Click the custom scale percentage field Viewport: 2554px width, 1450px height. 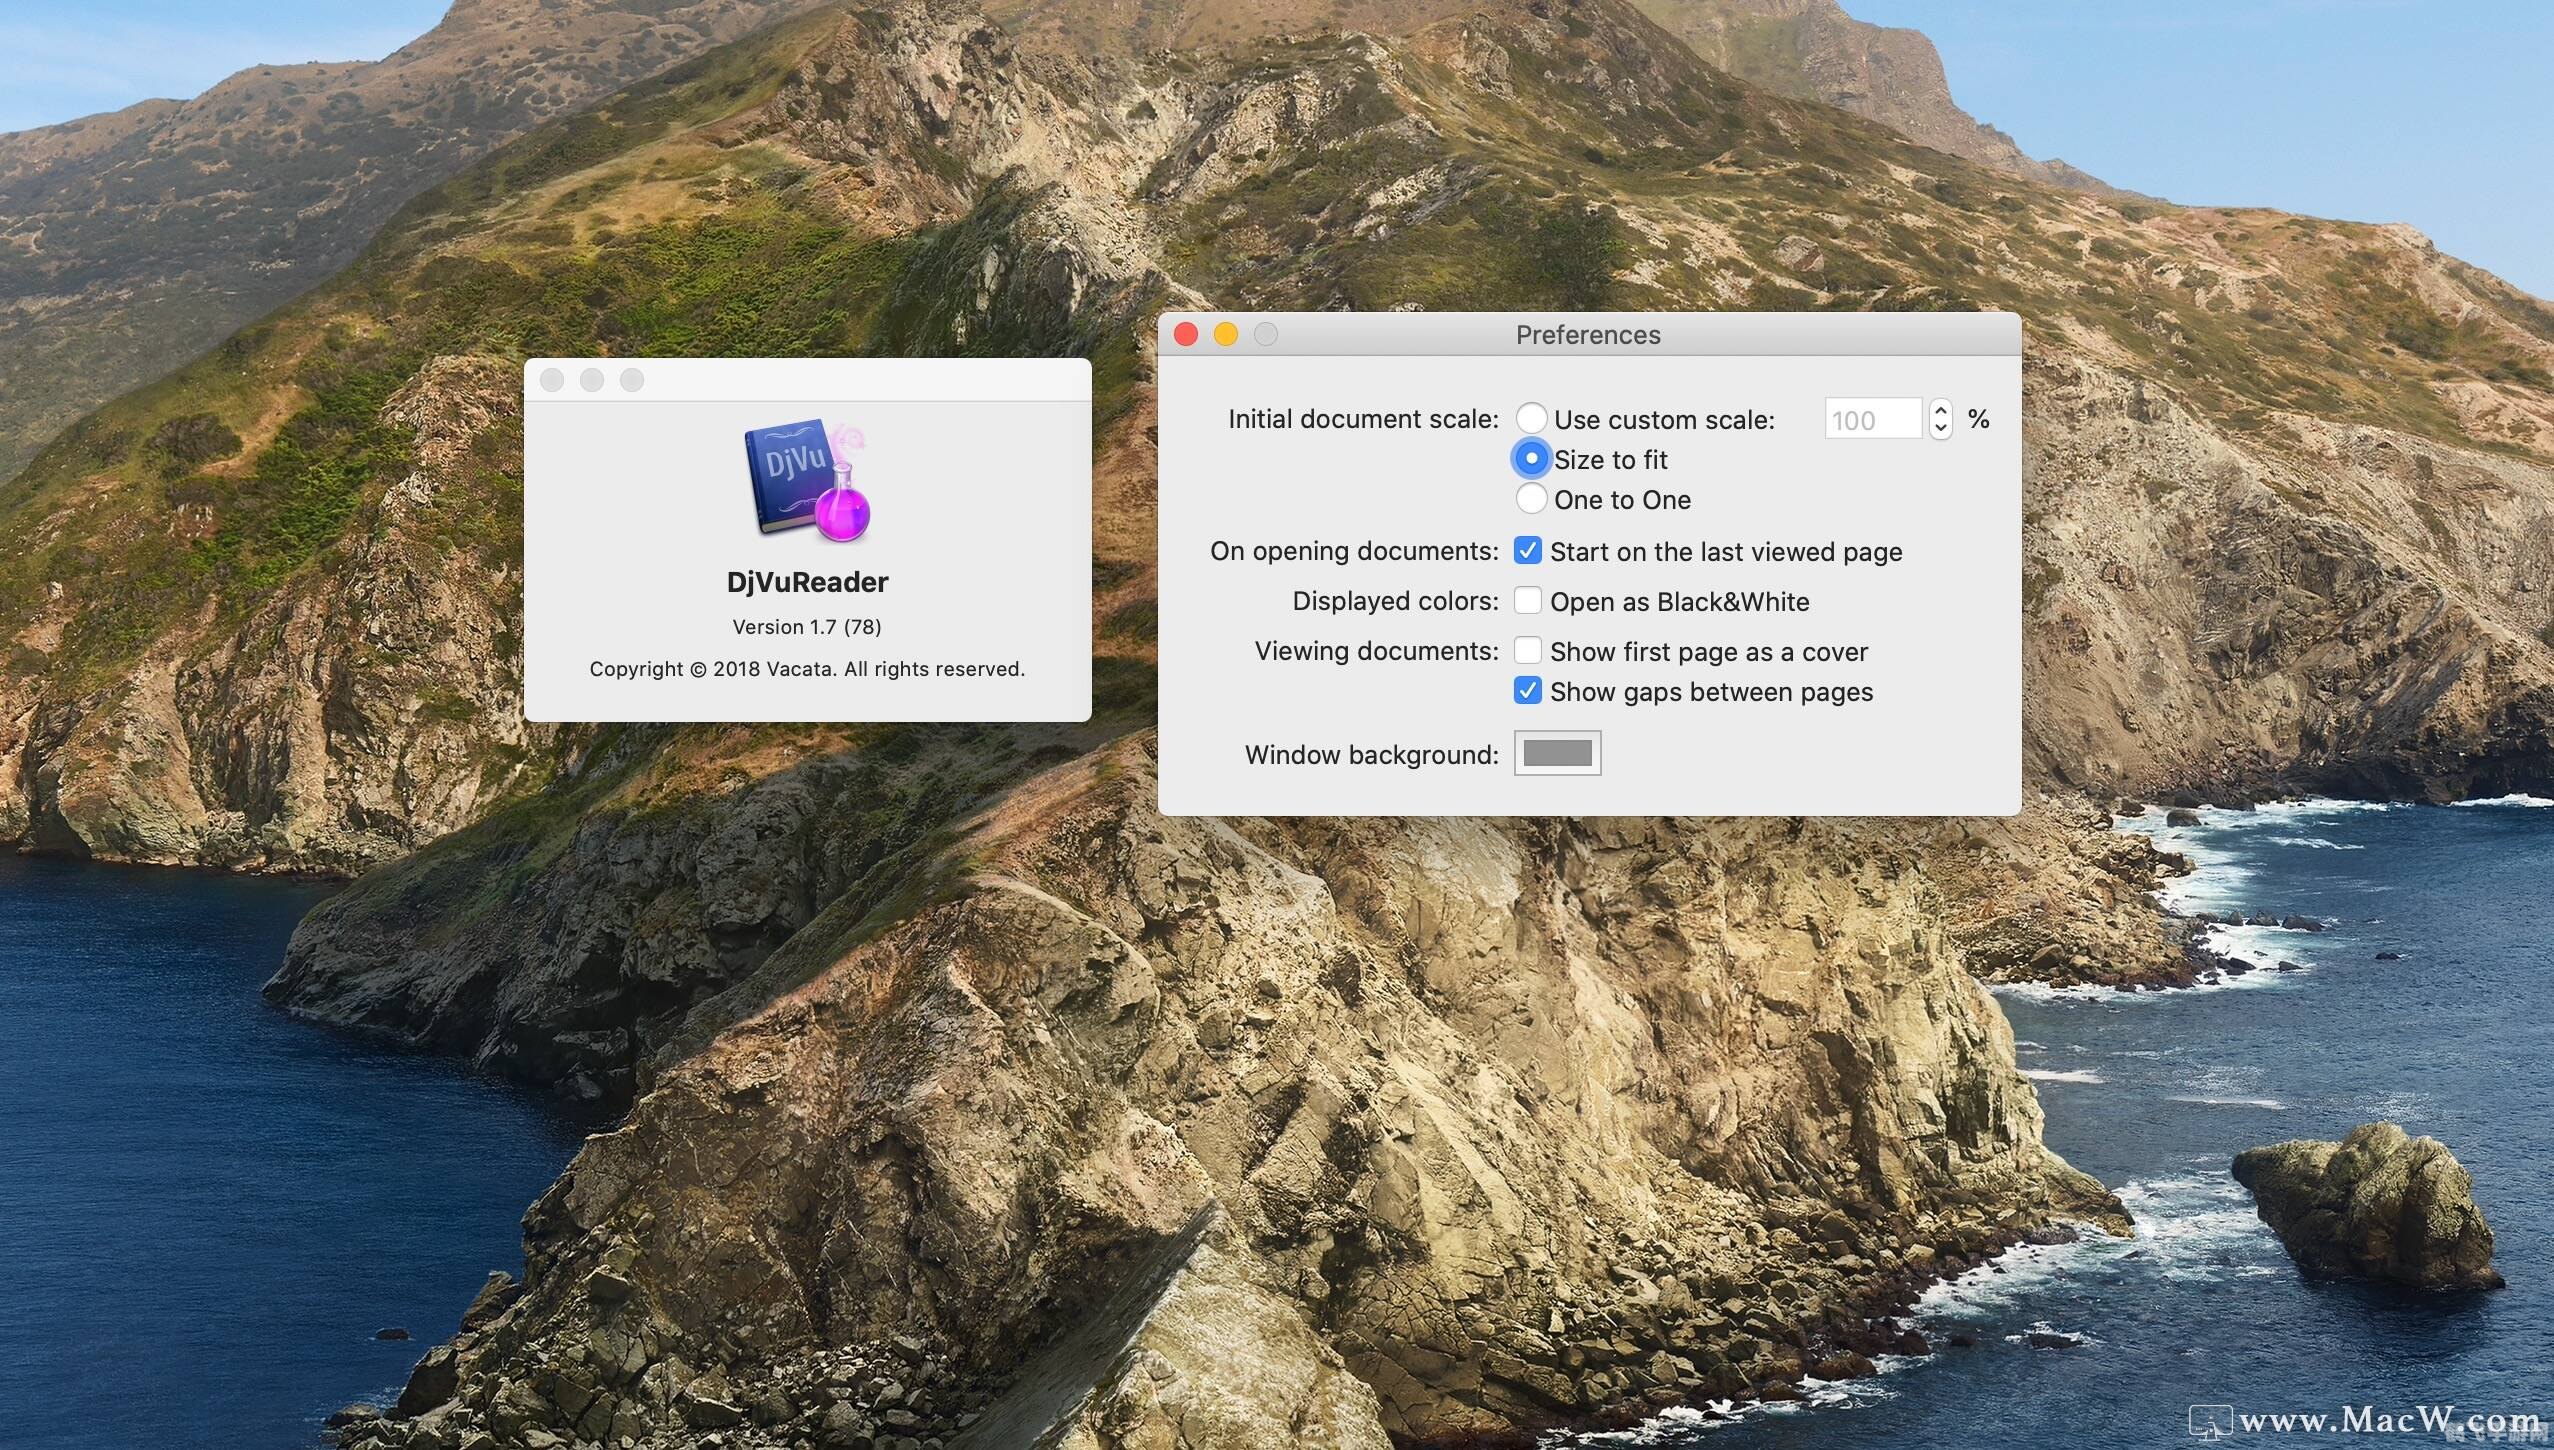coord(1872,419)
